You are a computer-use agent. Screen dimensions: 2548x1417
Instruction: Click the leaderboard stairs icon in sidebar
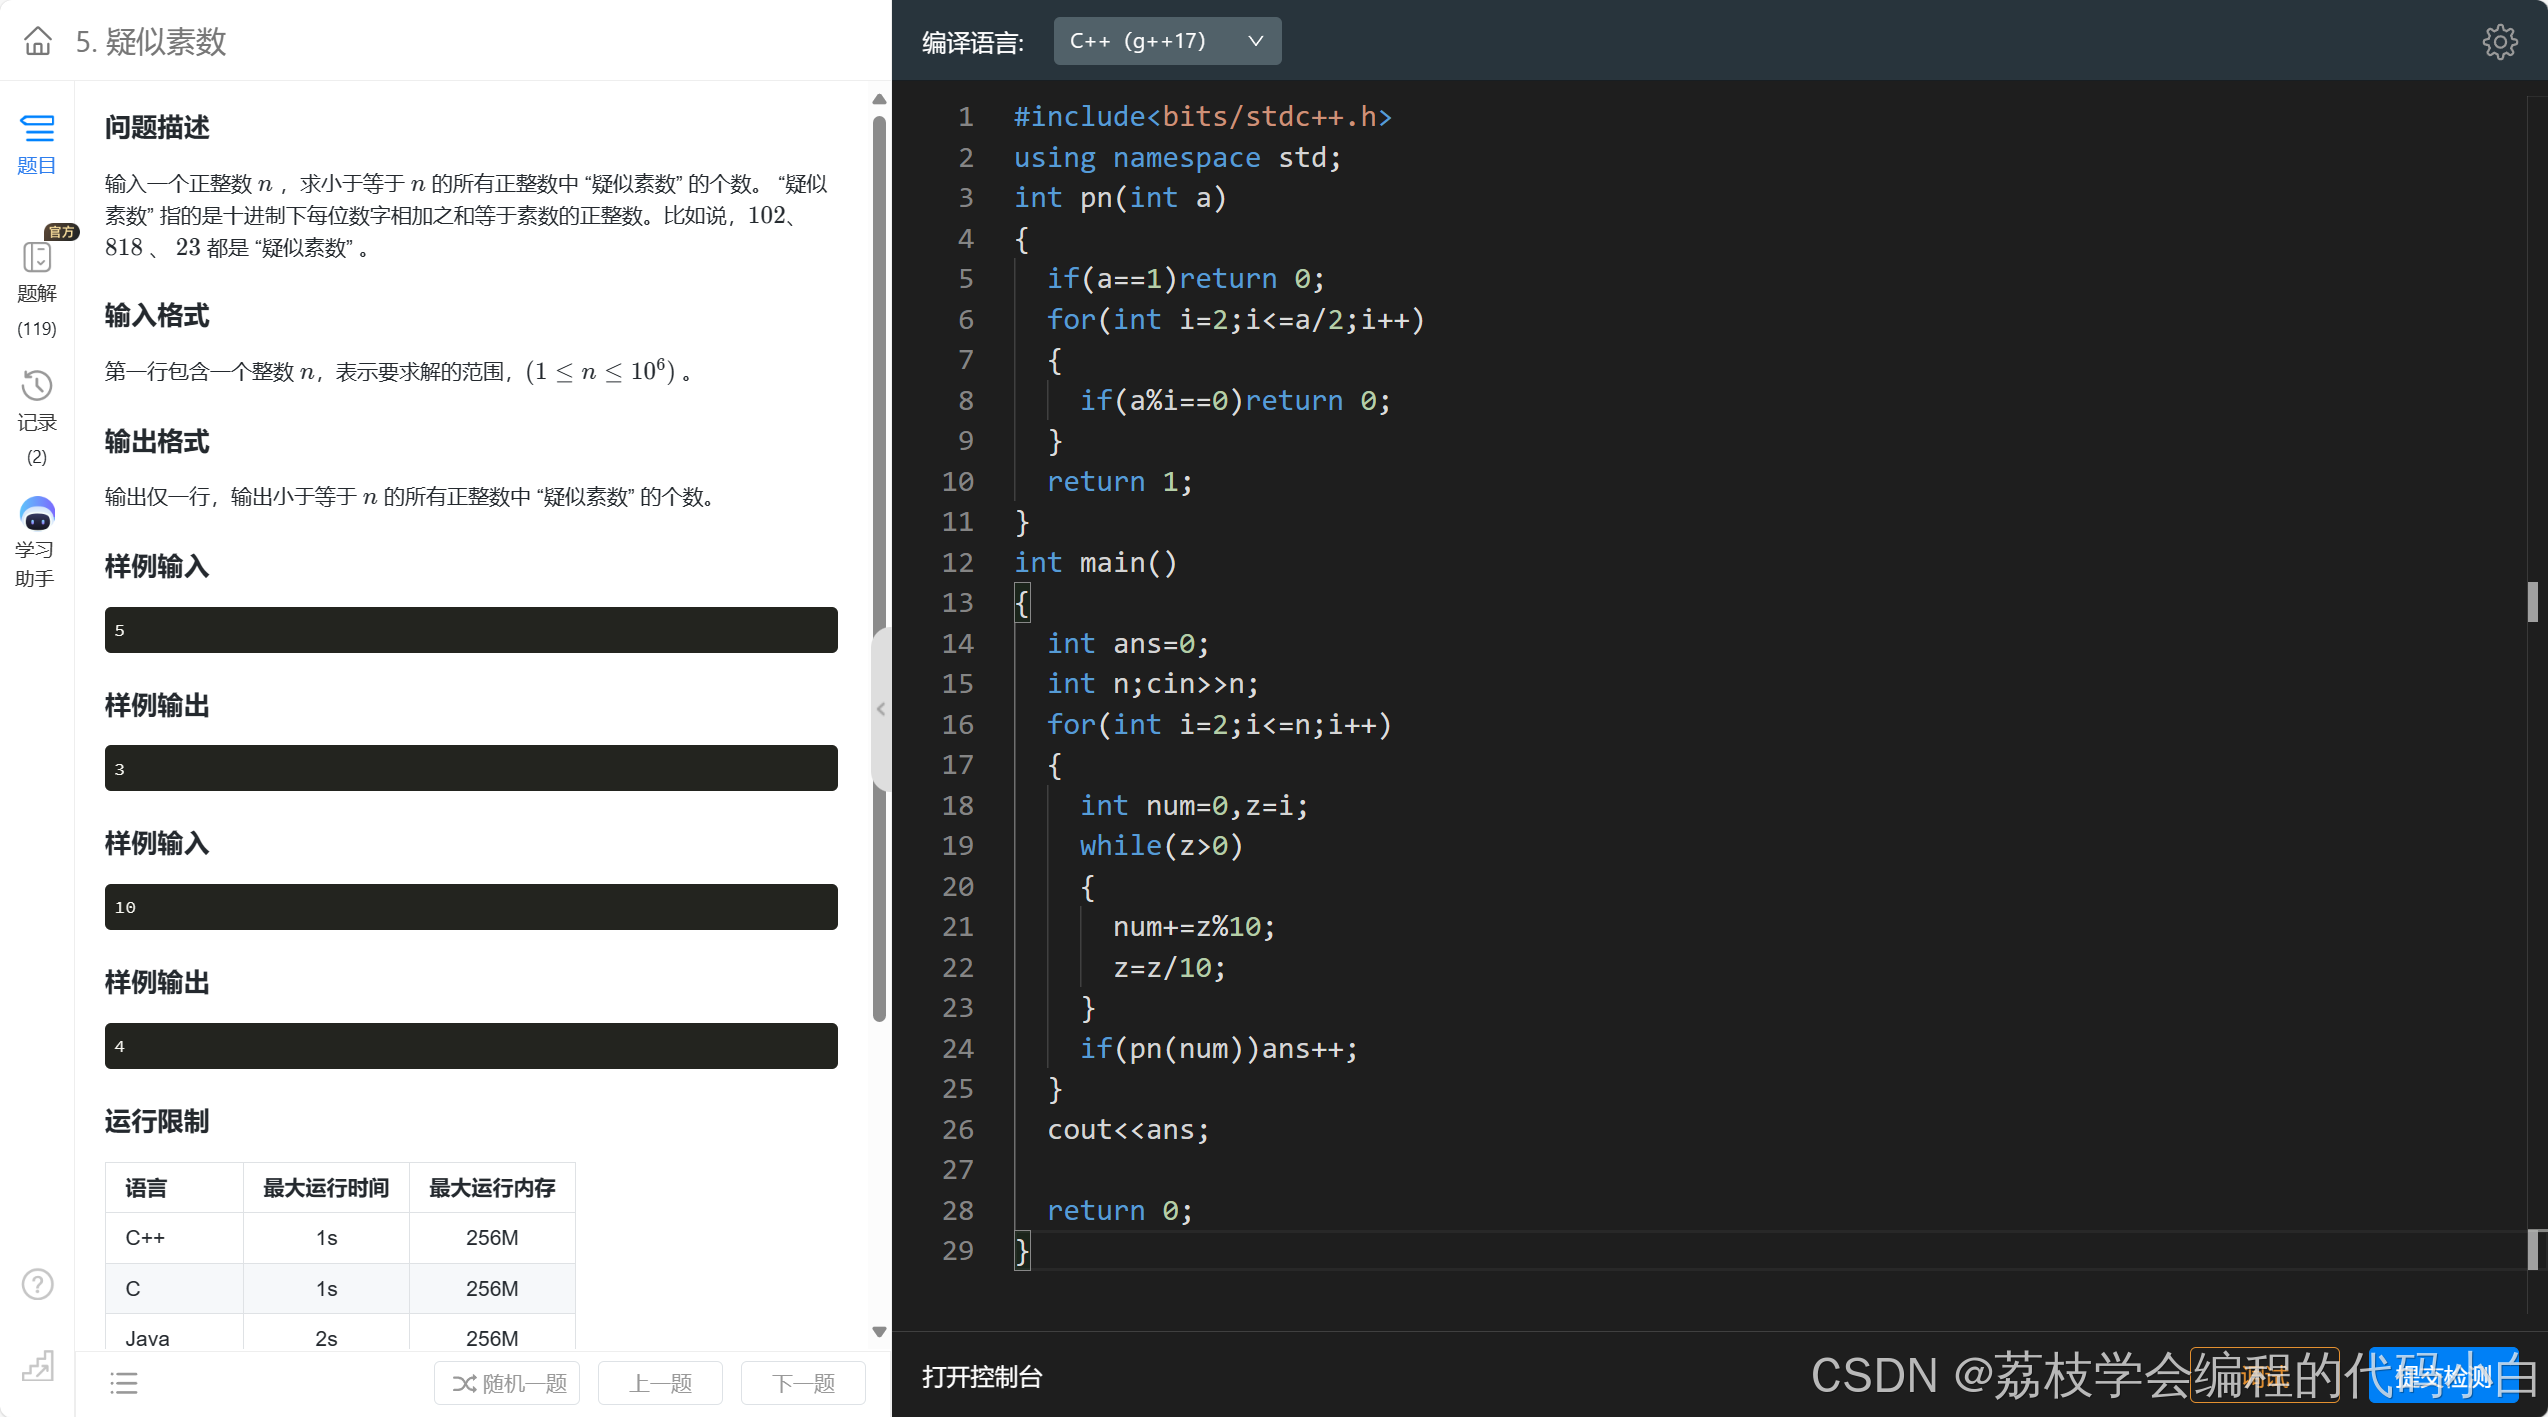[38, 1366]
